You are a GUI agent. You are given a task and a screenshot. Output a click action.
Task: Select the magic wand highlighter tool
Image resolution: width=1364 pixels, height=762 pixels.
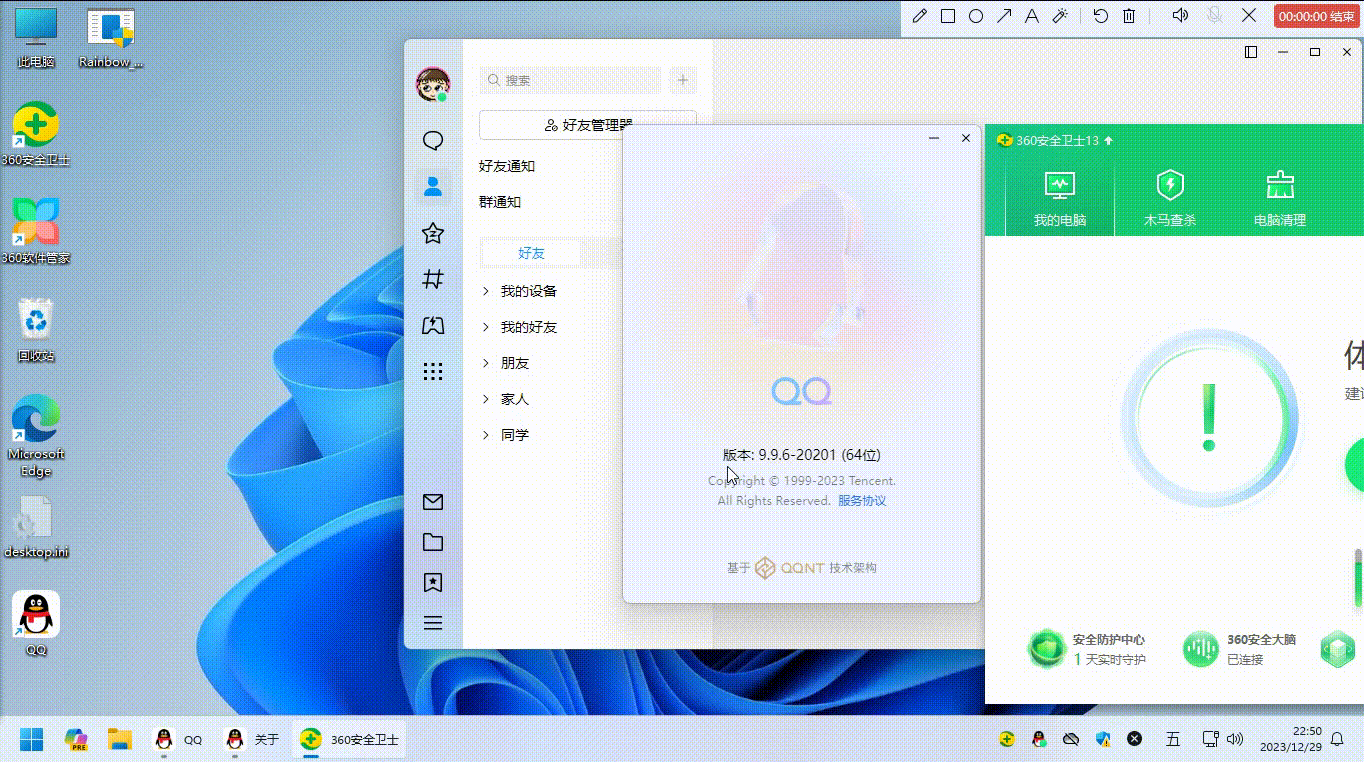coord(1061,15)
